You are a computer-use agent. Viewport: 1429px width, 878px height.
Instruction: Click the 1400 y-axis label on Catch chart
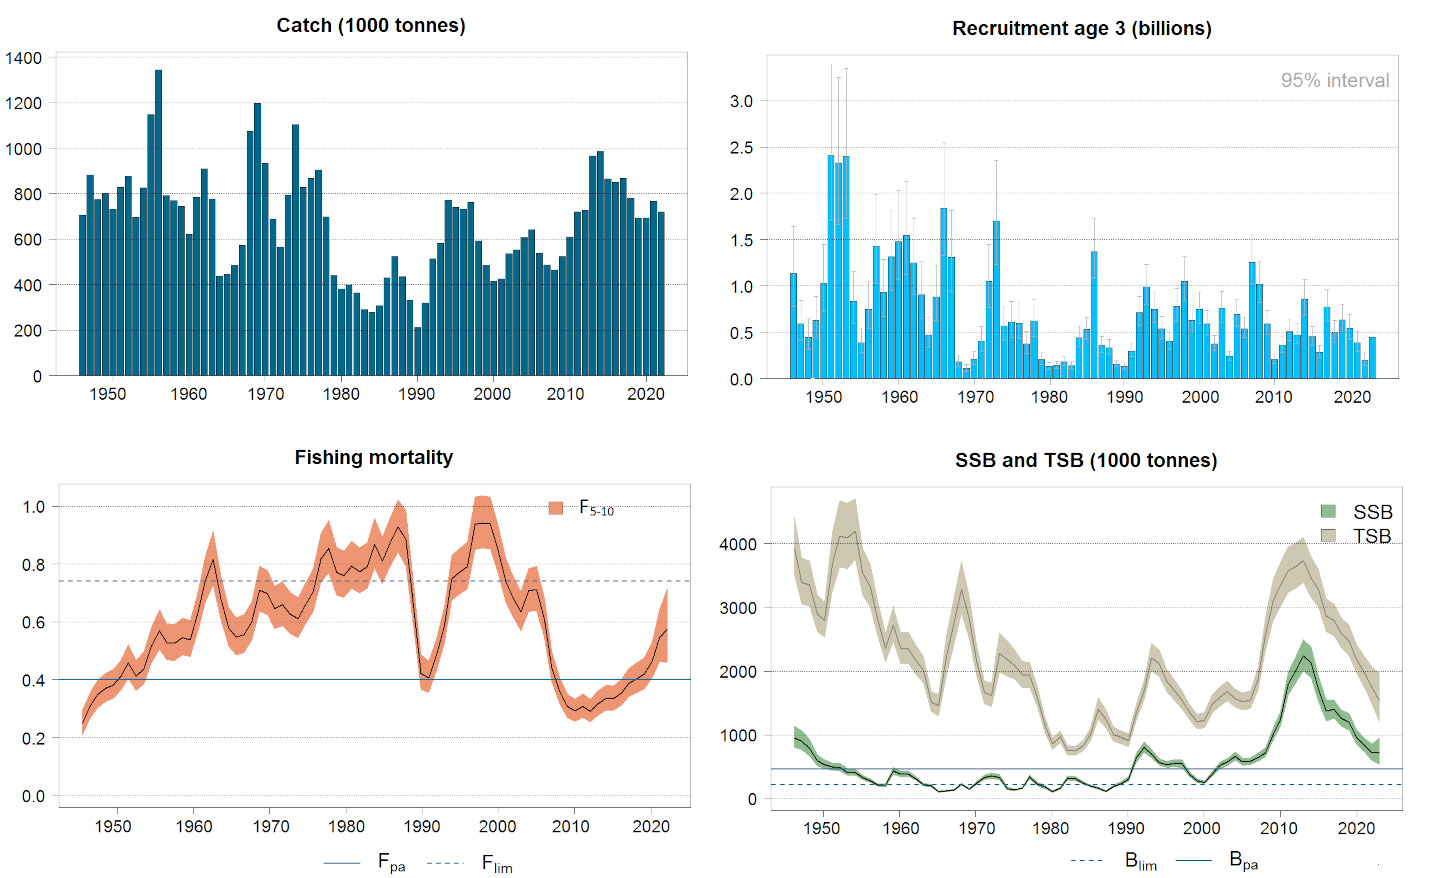[x=23, y=58]
